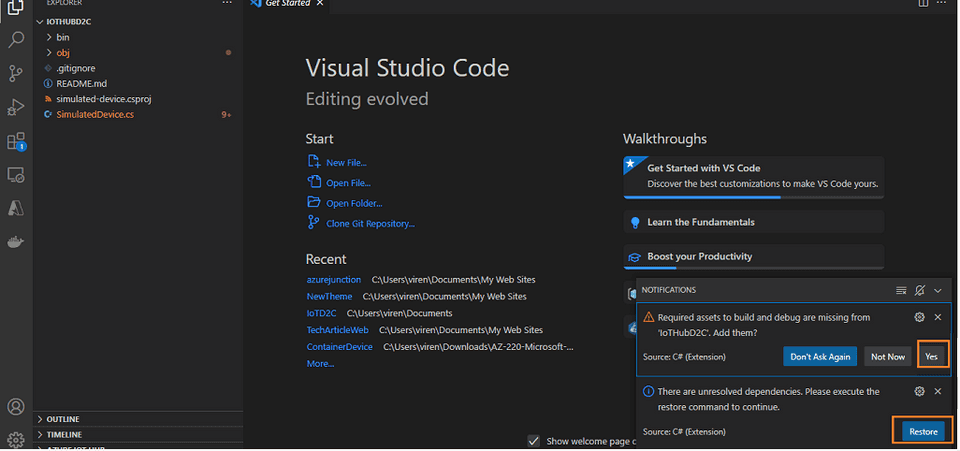
Task: Open the Manage gear menu
Action: click(x=16, y=439)
